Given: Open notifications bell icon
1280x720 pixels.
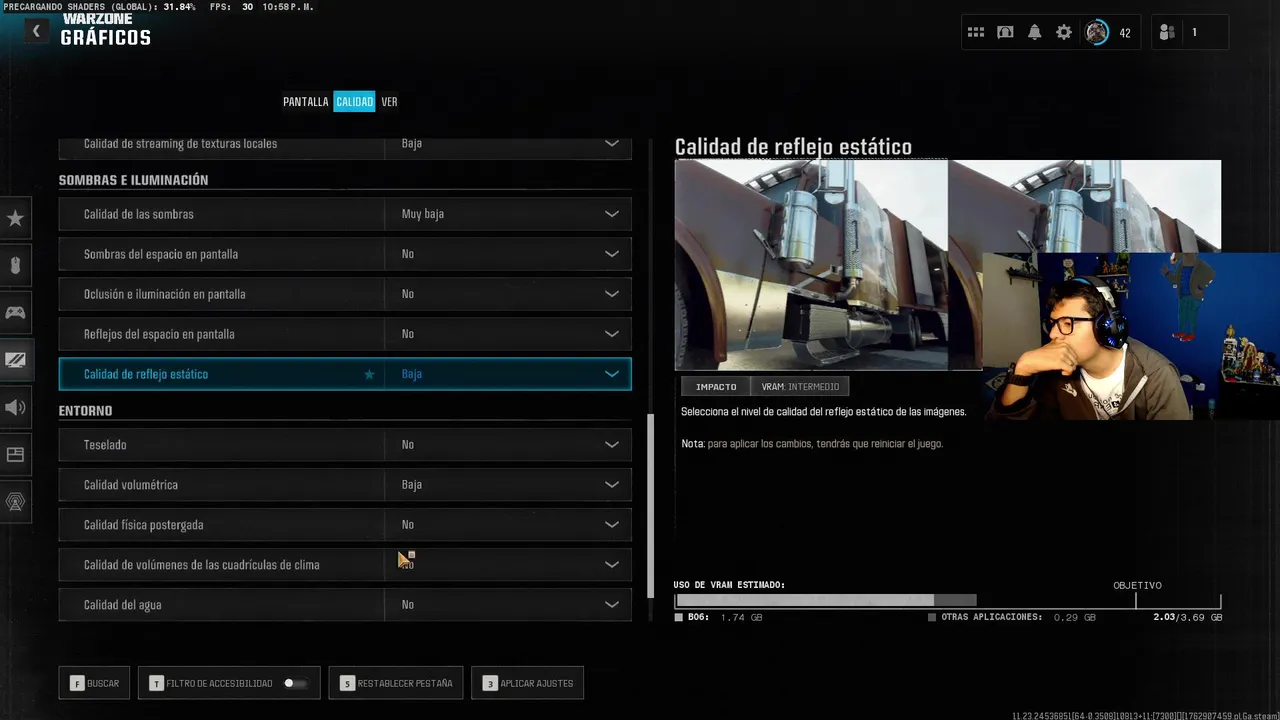Looking at the screenshot, I should coord(1035,32).
